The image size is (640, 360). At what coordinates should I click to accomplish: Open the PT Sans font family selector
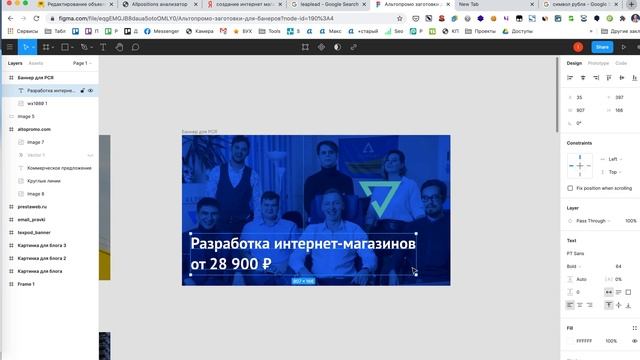click(576, 253)
